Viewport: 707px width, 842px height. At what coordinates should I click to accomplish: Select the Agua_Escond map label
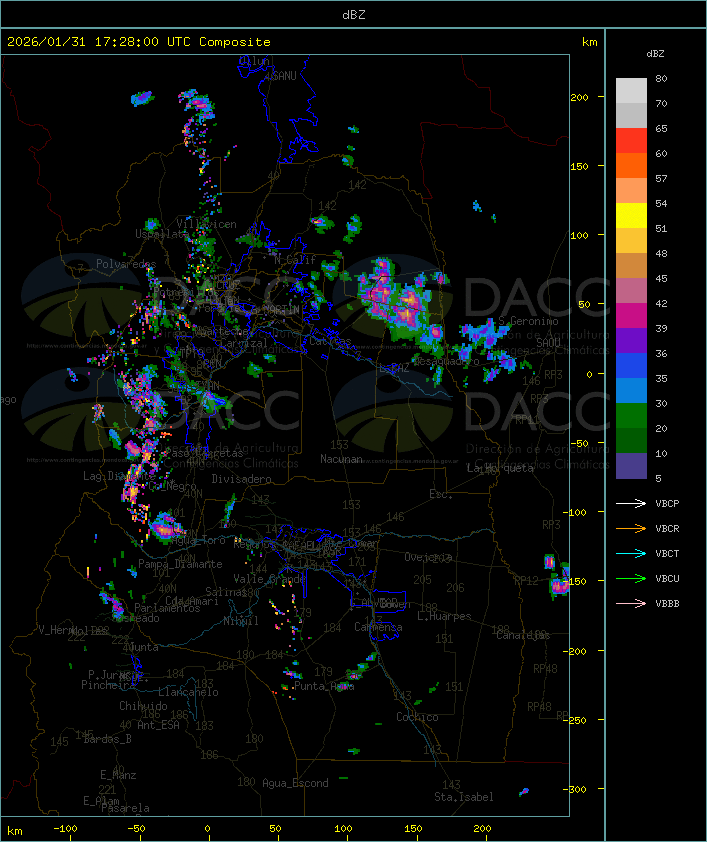coord(294,783)
